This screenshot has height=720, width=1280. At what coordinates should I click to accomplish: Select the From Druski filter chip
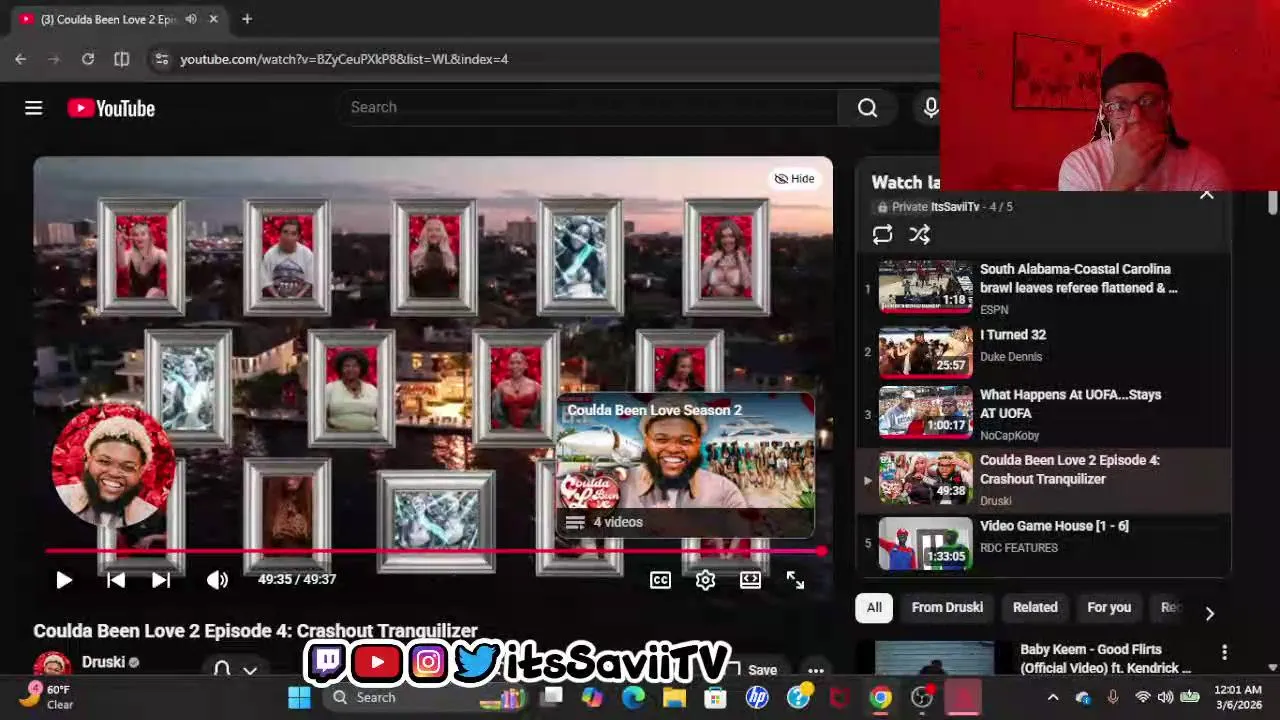[947, 607]
